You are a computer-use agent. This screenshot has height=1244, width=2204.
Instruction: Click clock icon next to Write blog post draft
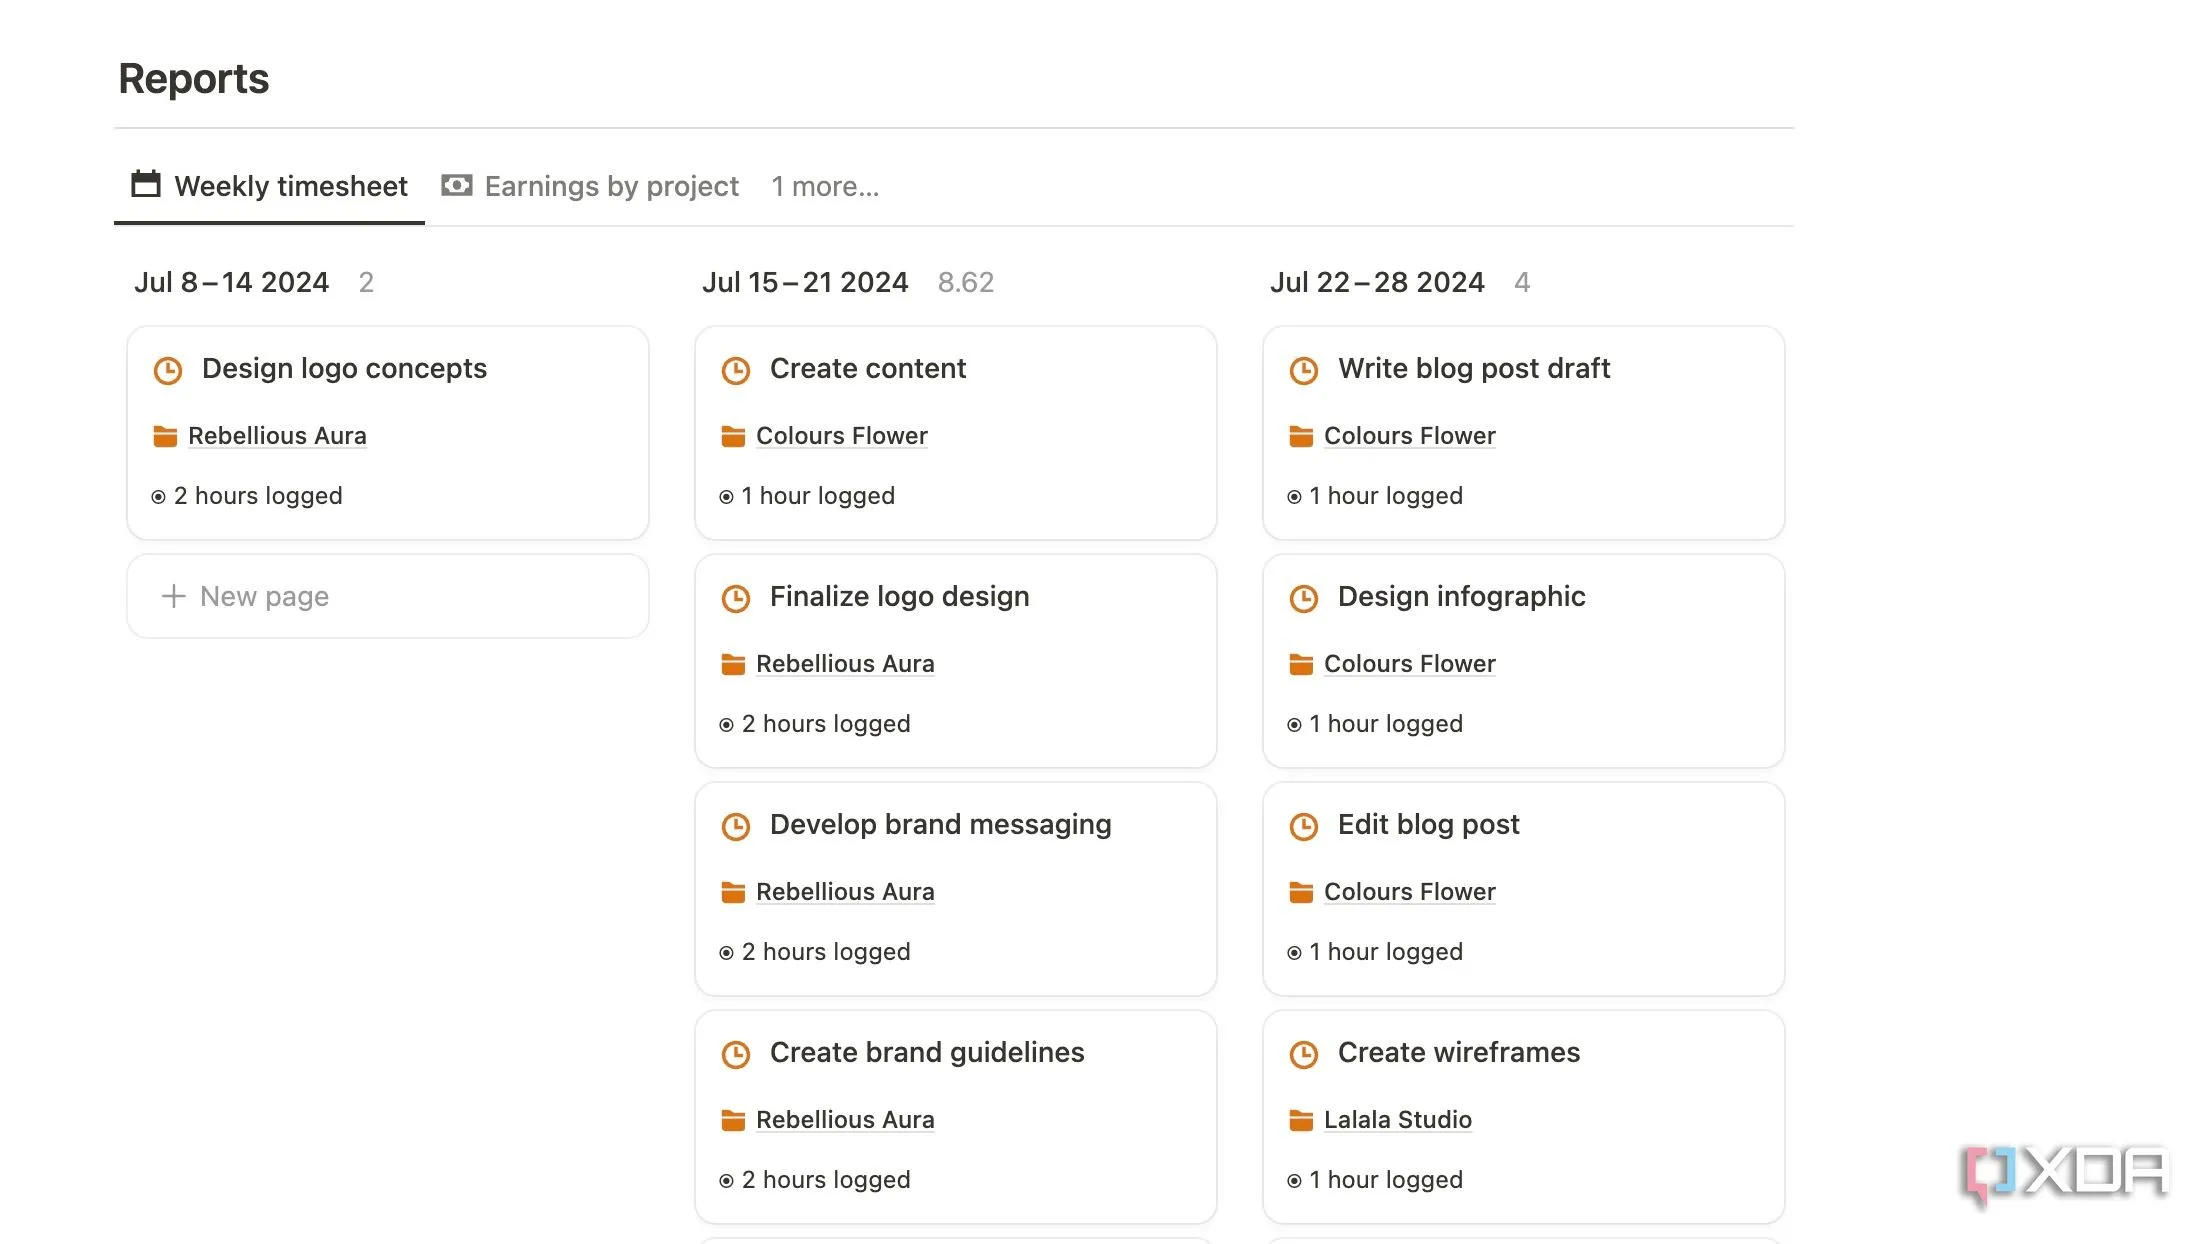tap(1304, 371)
